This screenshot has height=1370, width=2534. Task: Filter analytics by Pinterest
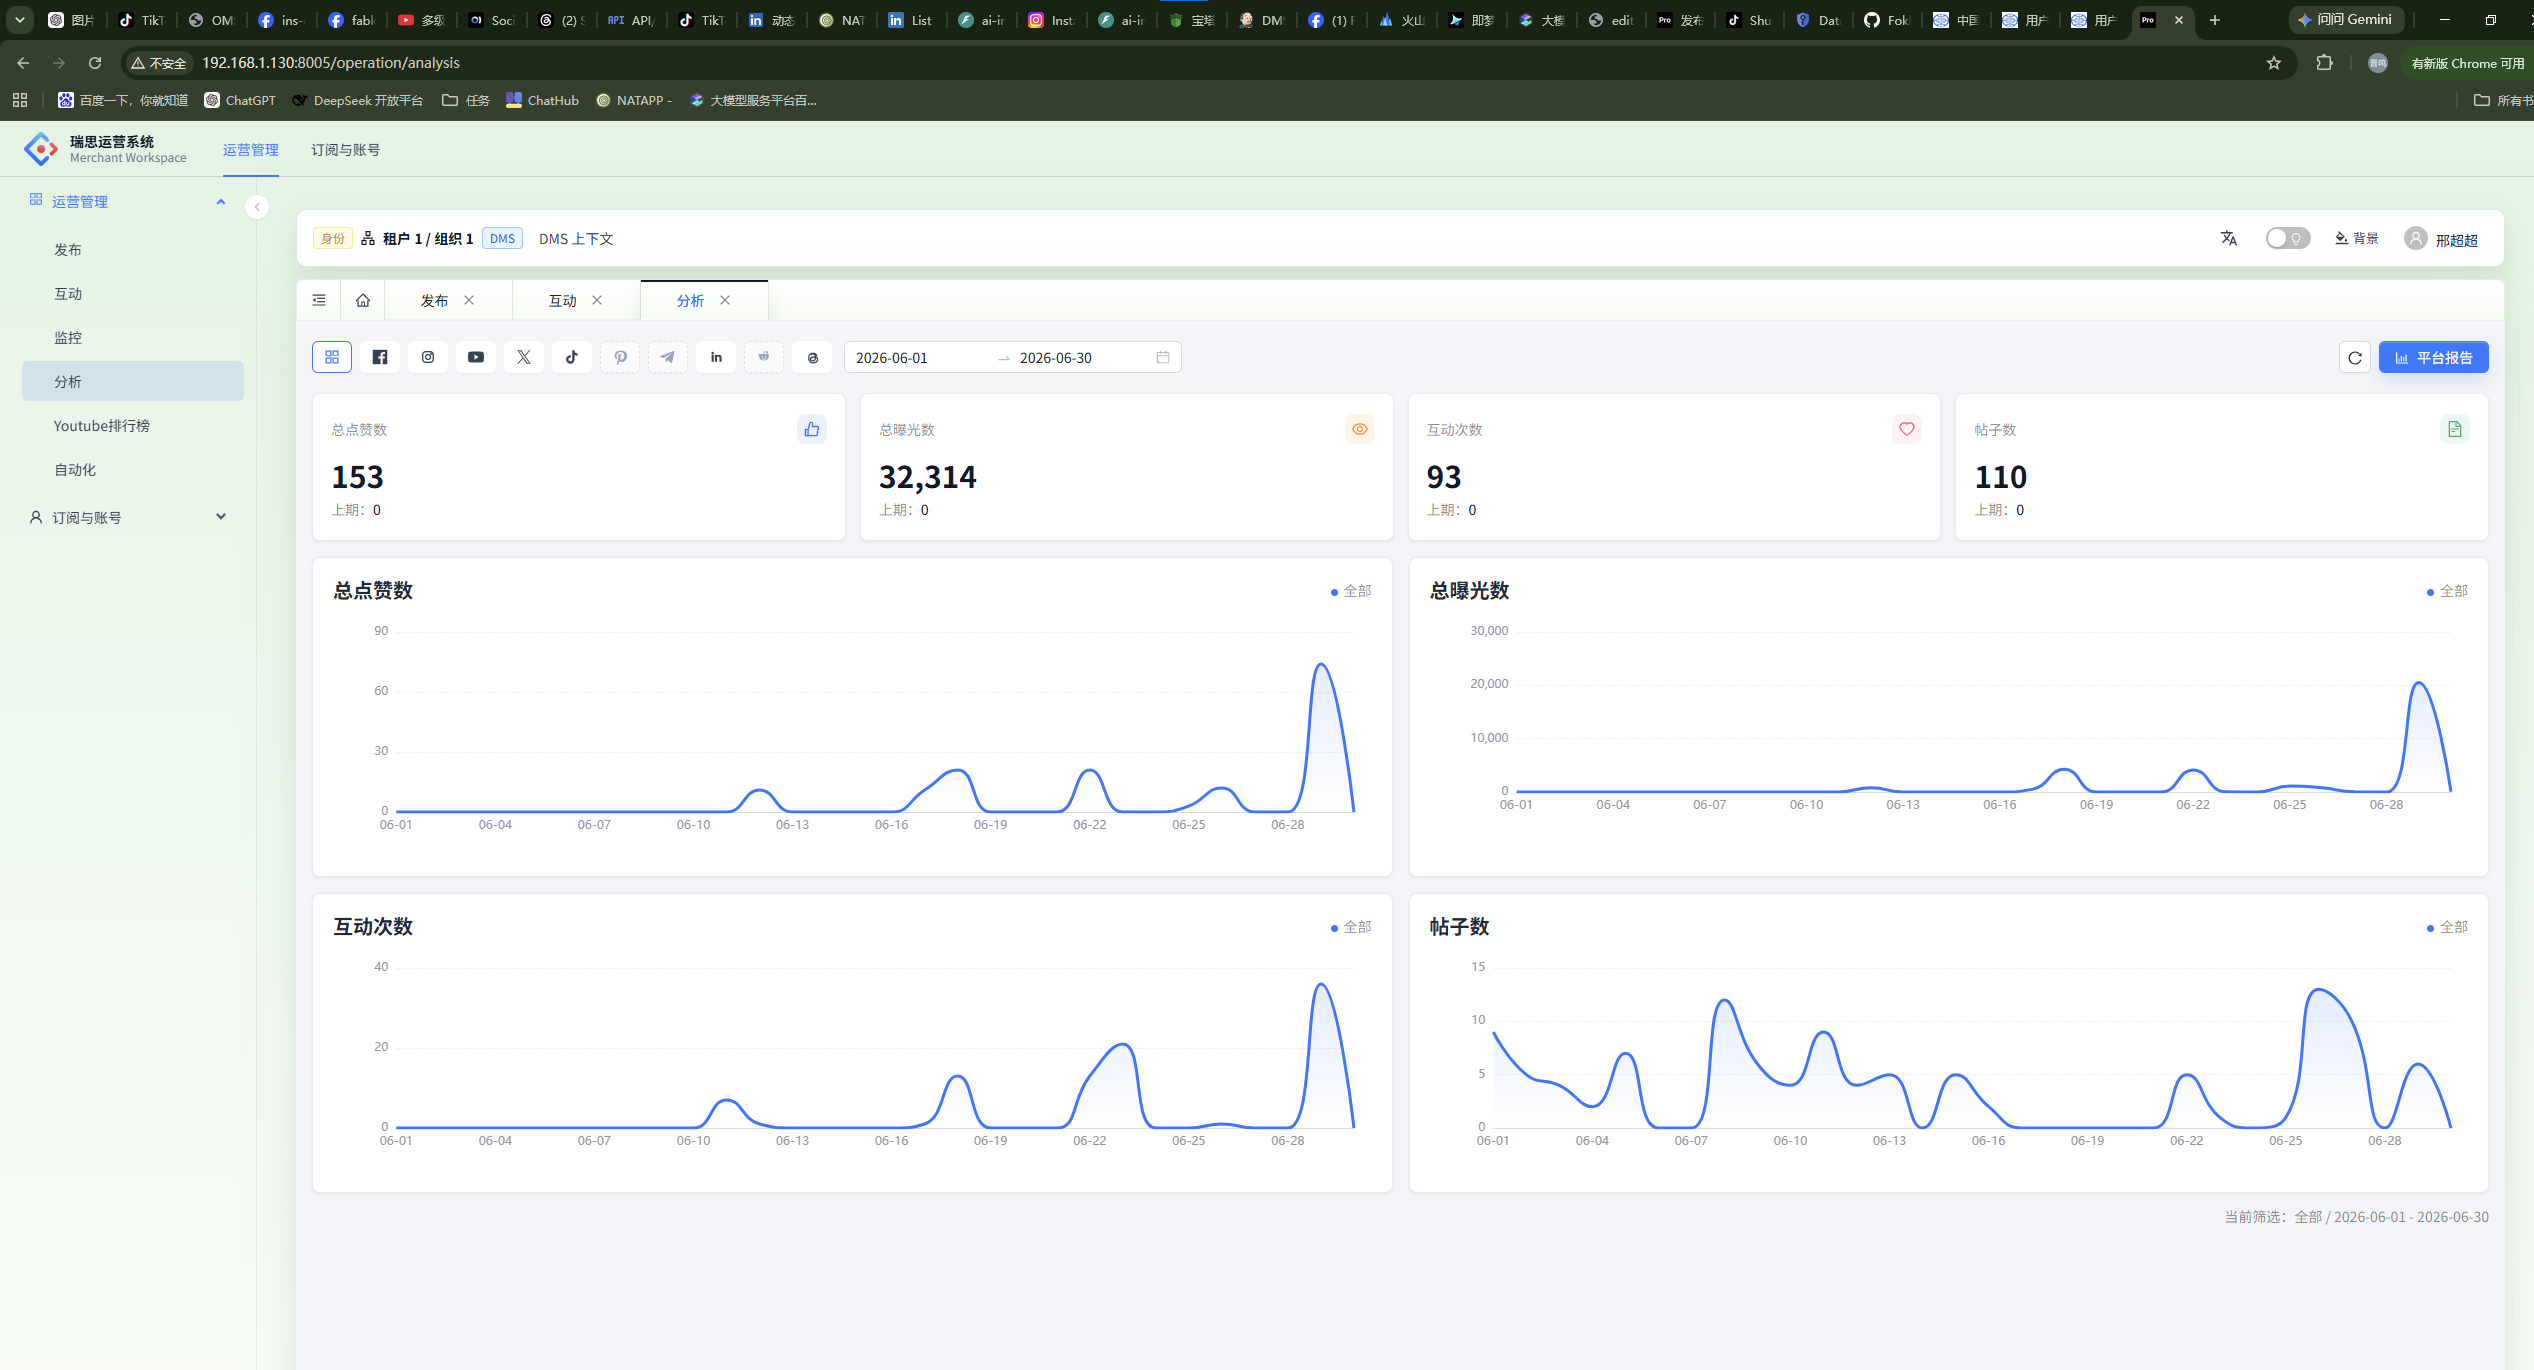click(620, 357)
